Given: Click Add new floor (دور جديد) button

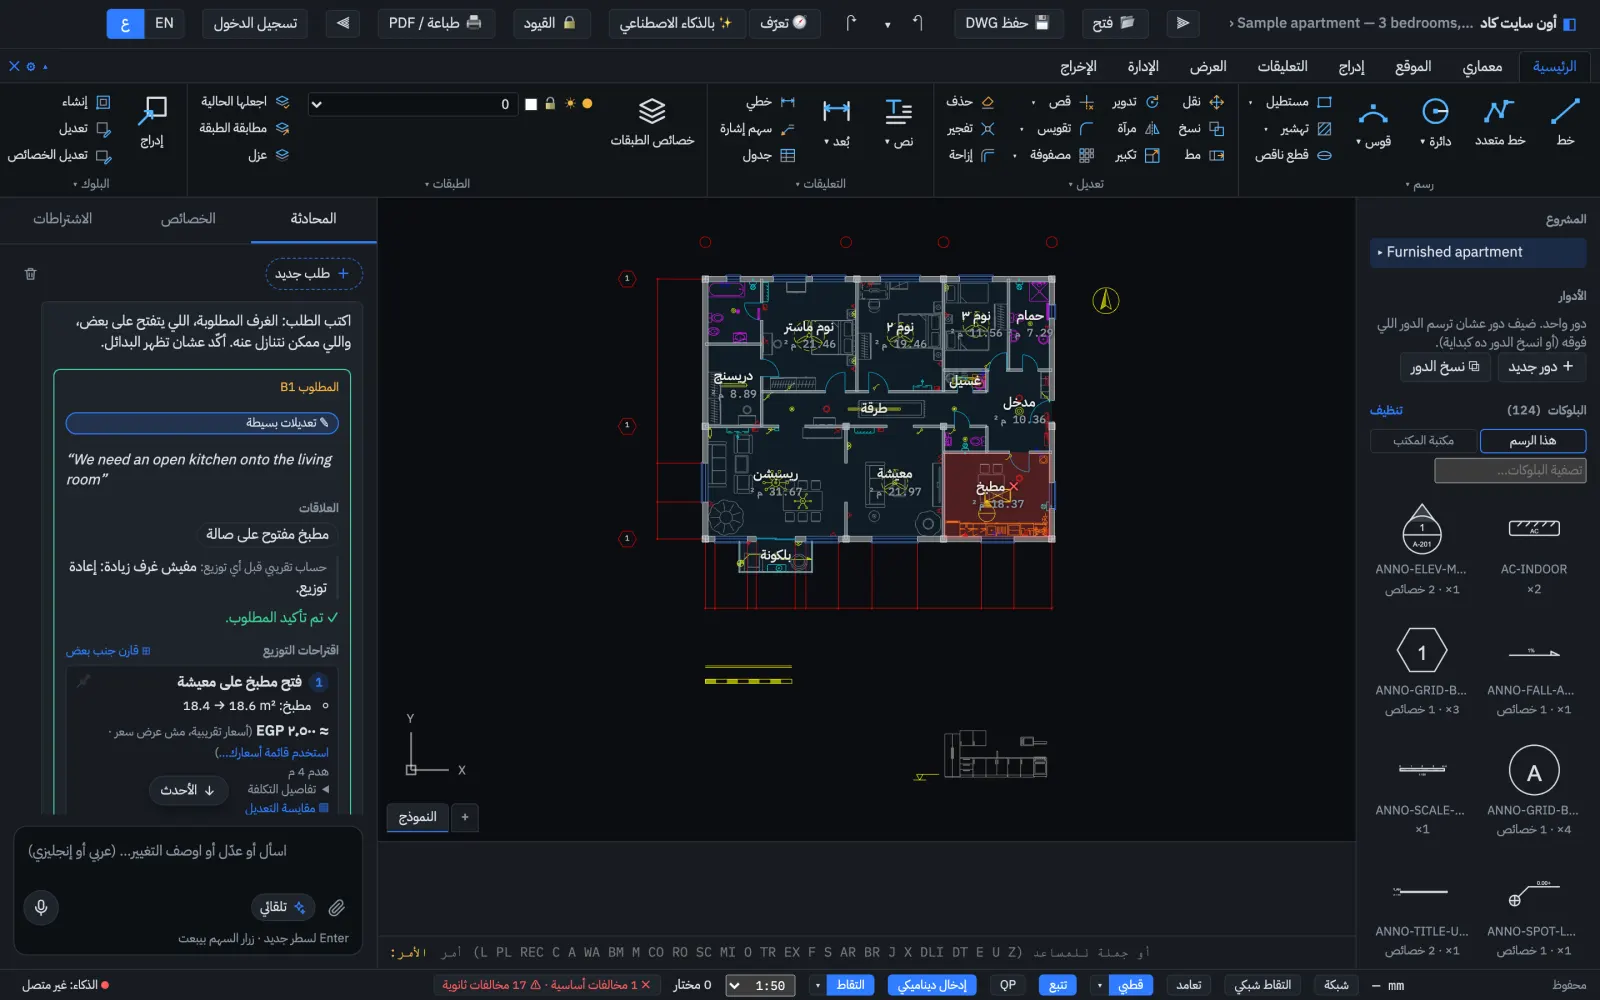Looking at the screenshot, I should click(1541, 367).
